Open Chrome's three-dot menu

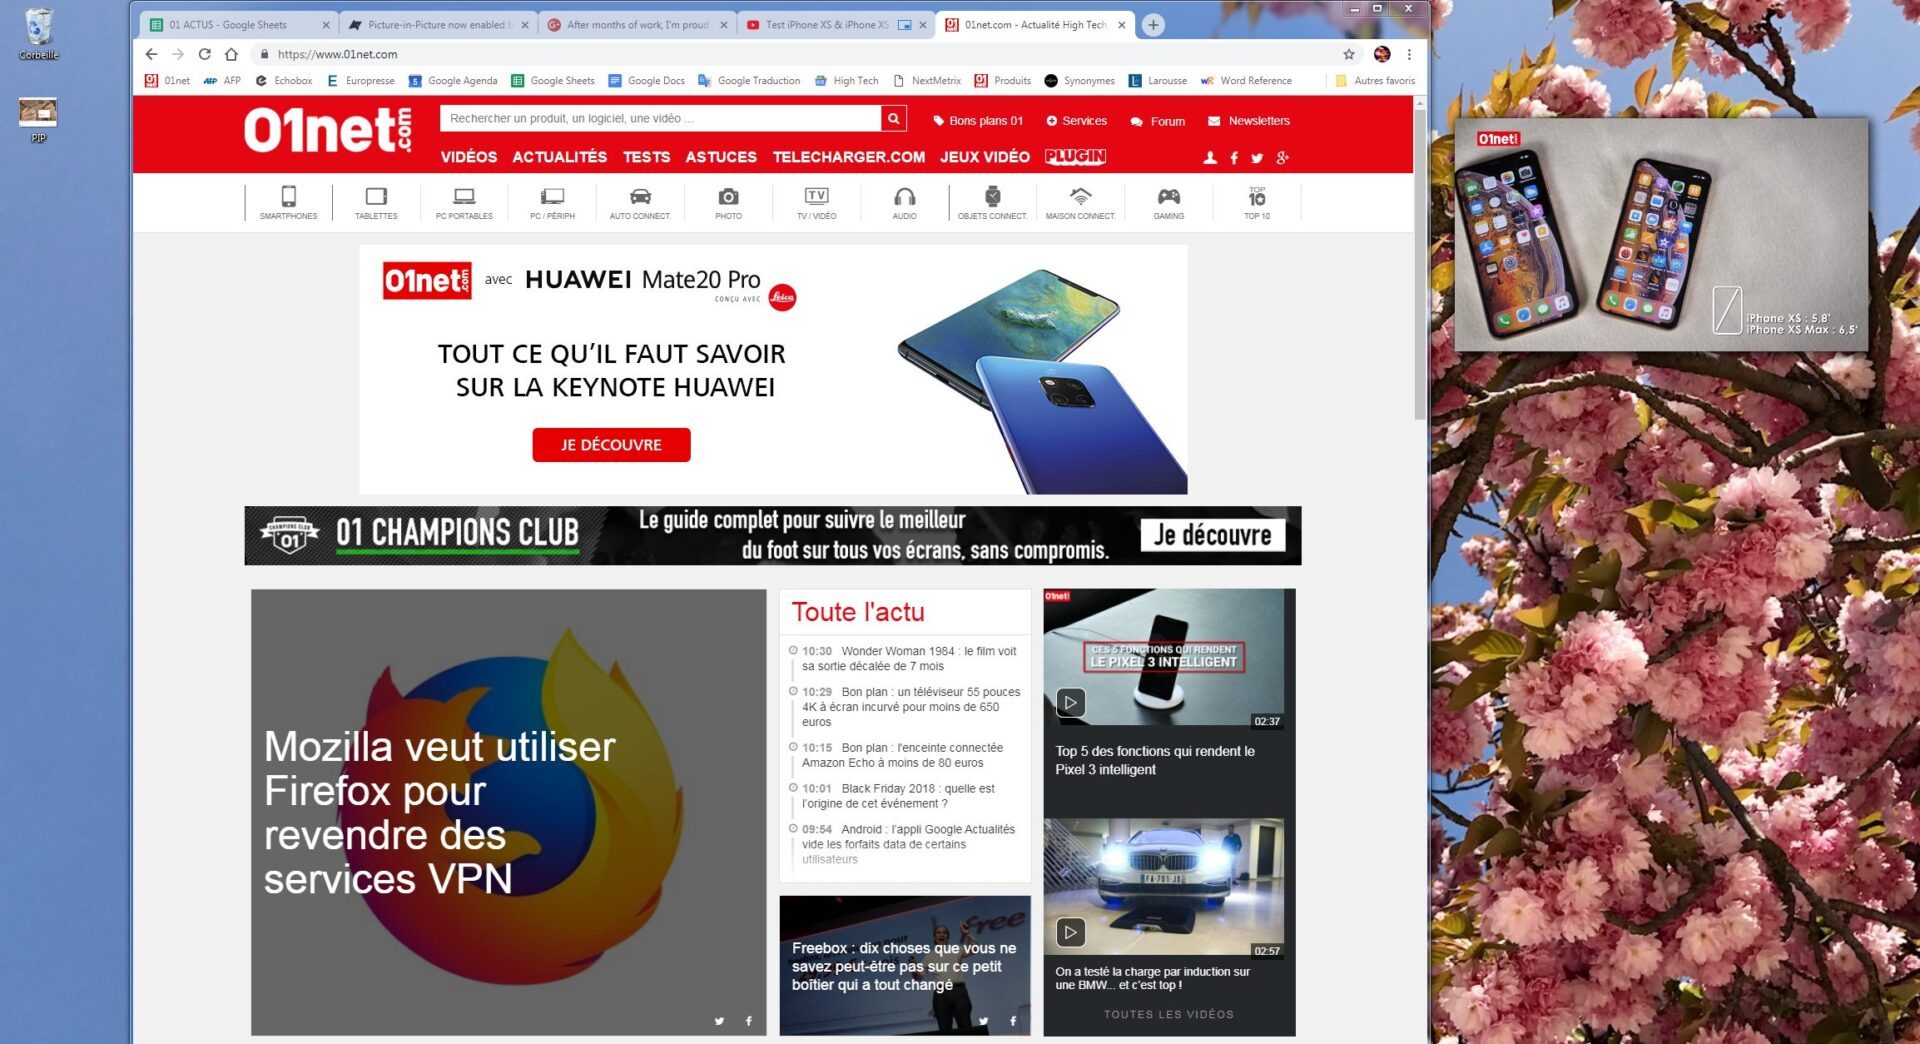point(1409,54)
